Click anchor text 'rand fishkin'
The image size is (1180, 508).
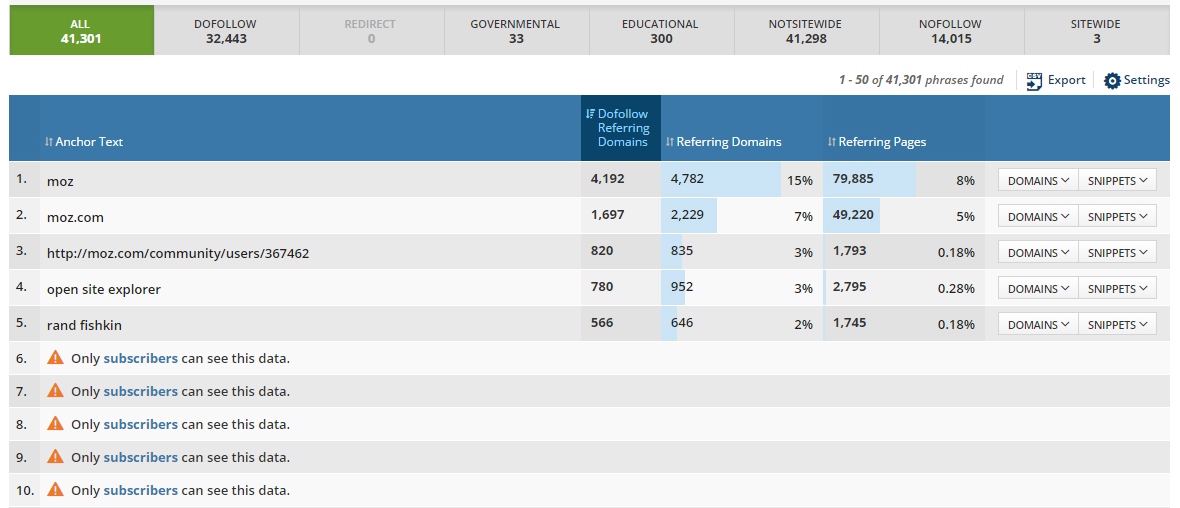pos(84,325)
